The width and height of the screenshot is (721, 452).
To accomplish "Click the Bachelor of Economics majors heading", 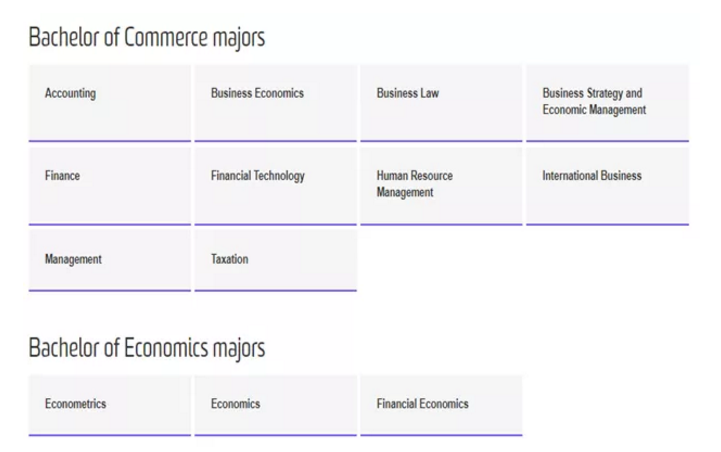I will pos(146,348).
